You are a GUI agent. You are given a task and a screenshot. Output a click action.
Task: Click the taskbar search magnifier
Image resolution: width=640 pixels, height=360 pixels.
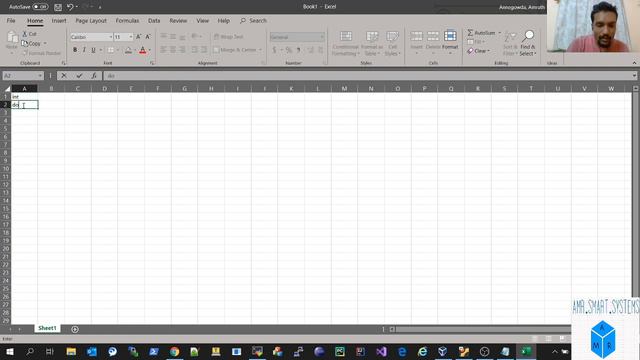(30, 351)
